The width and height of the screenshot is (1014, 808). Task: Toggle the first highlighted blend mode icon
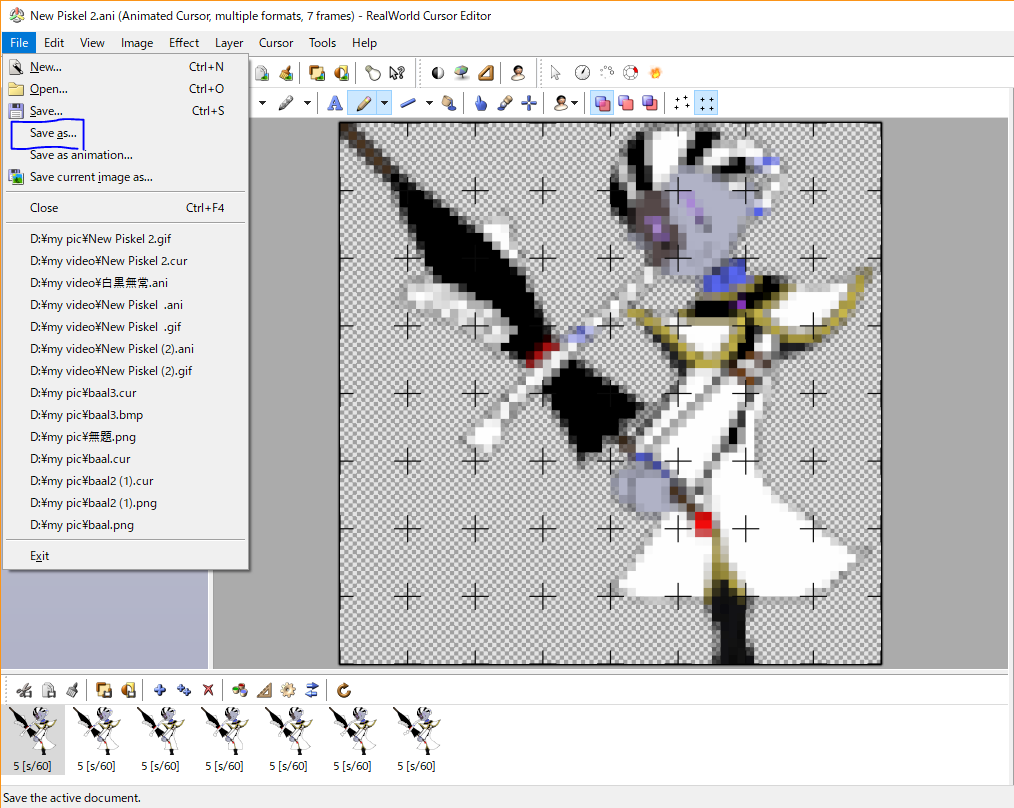coord(602,103)
